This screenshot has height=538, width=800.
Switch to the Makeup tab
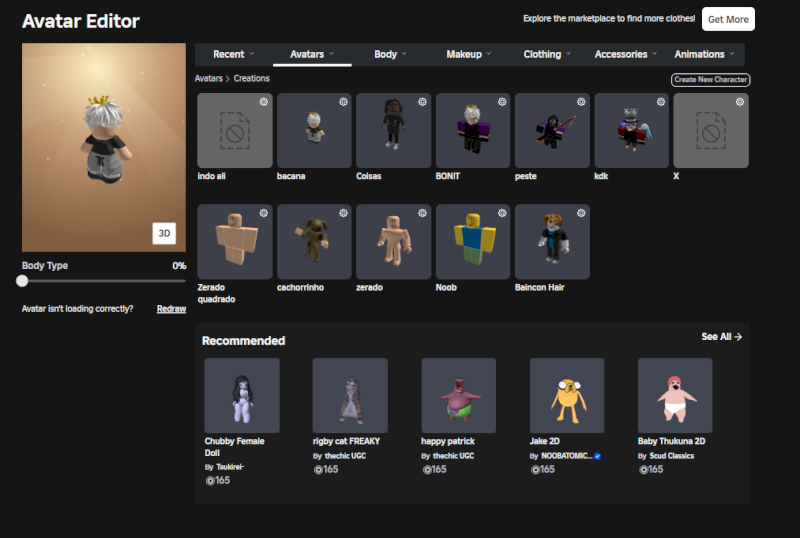468,54
